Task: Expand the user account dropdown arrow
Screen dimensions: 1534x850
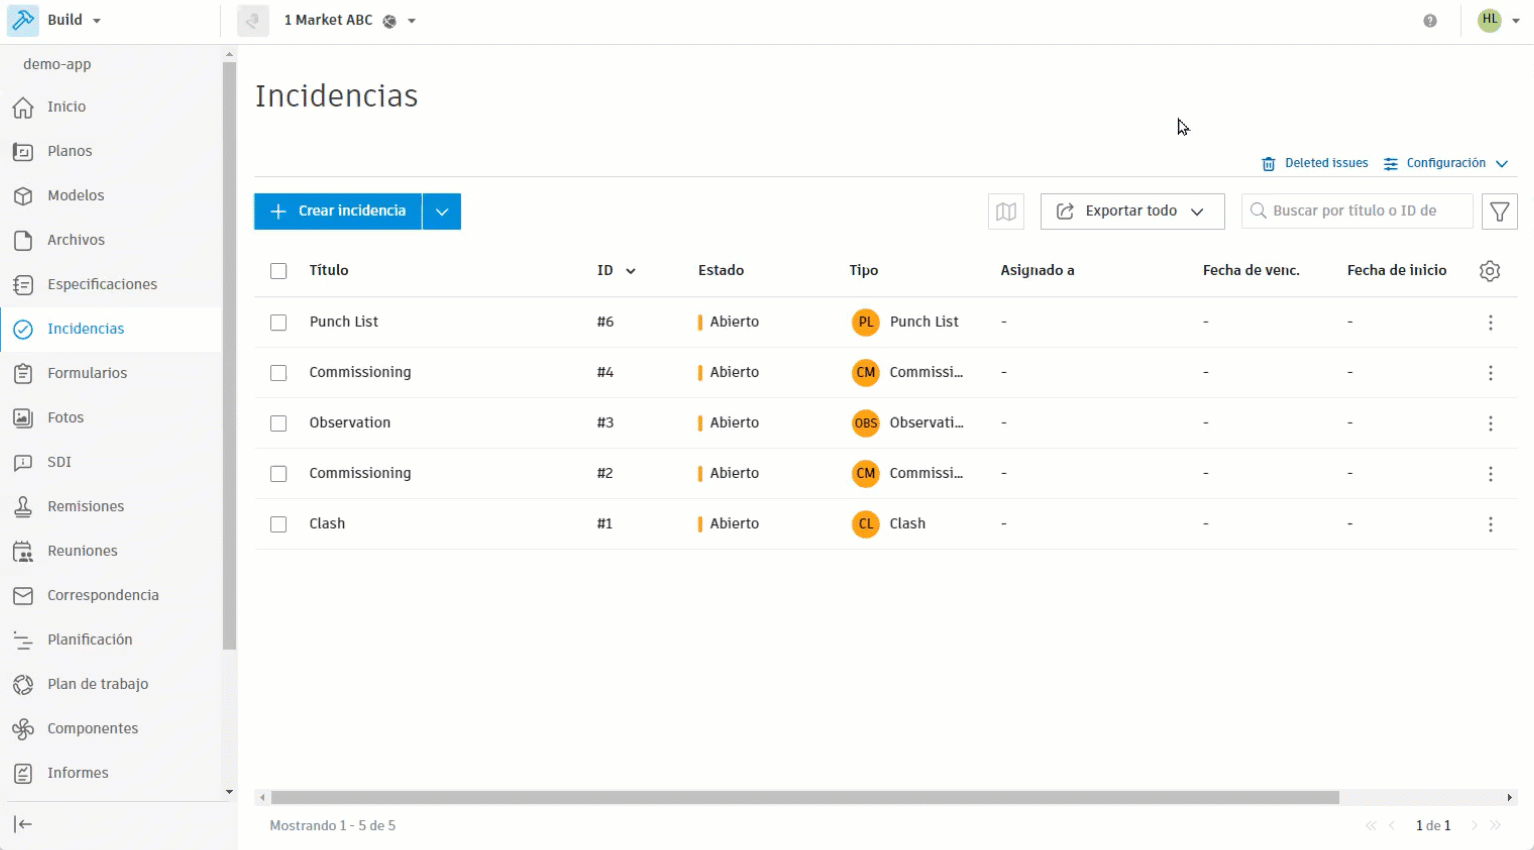Action: [1516, 21]
